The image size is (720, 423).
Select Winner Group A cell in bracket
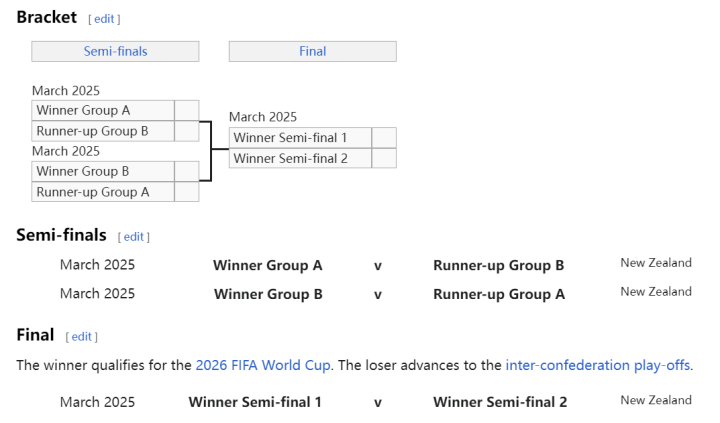pyautogui.click(x=103, y=111)
